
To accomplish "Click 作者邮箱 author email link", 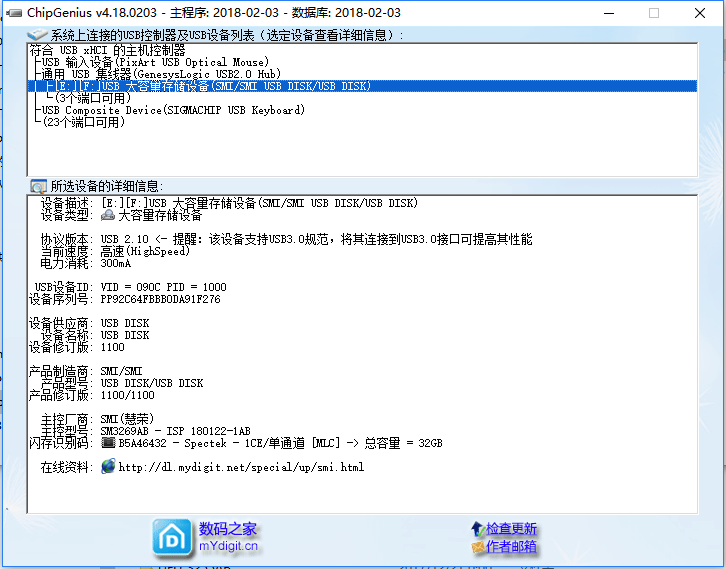I will 511,547.
